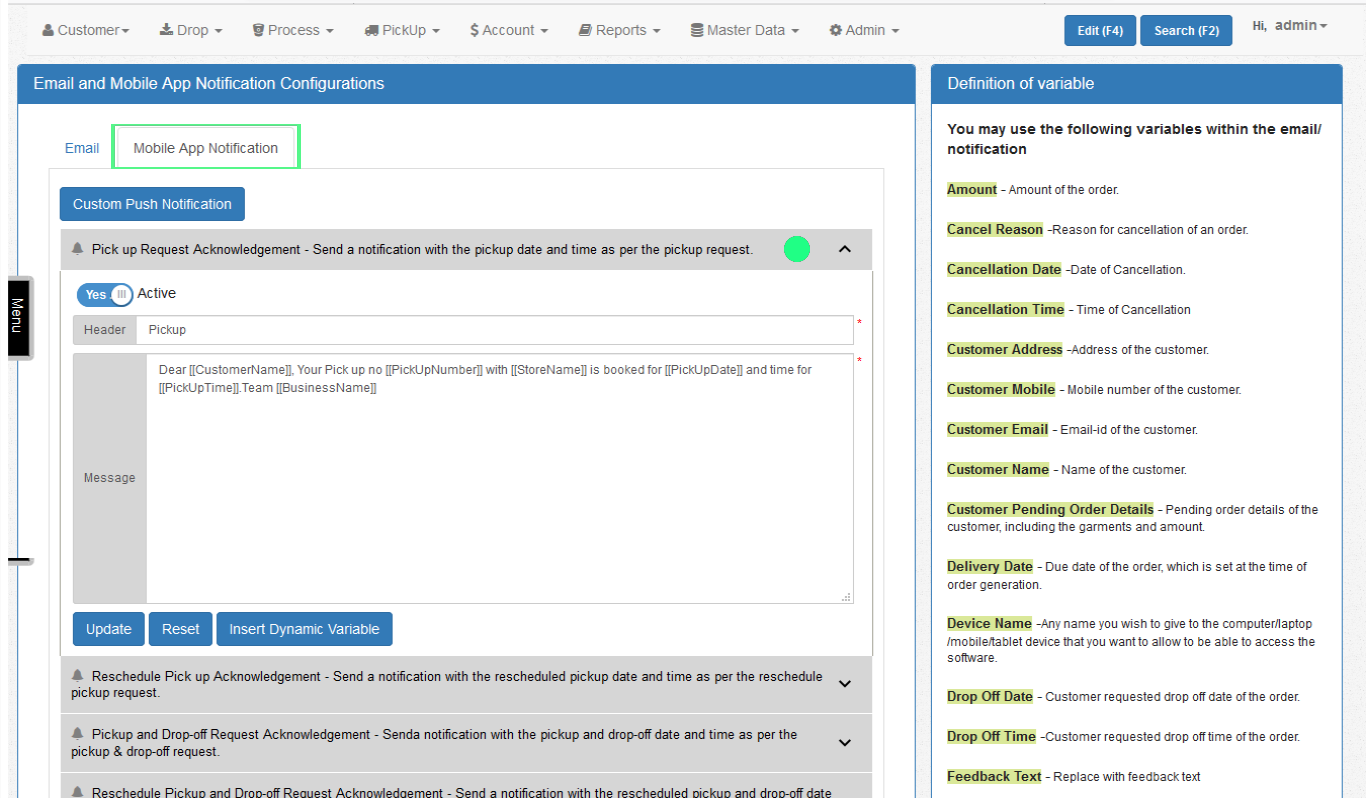Click Insert Dynamic Variable

[304, 629]
